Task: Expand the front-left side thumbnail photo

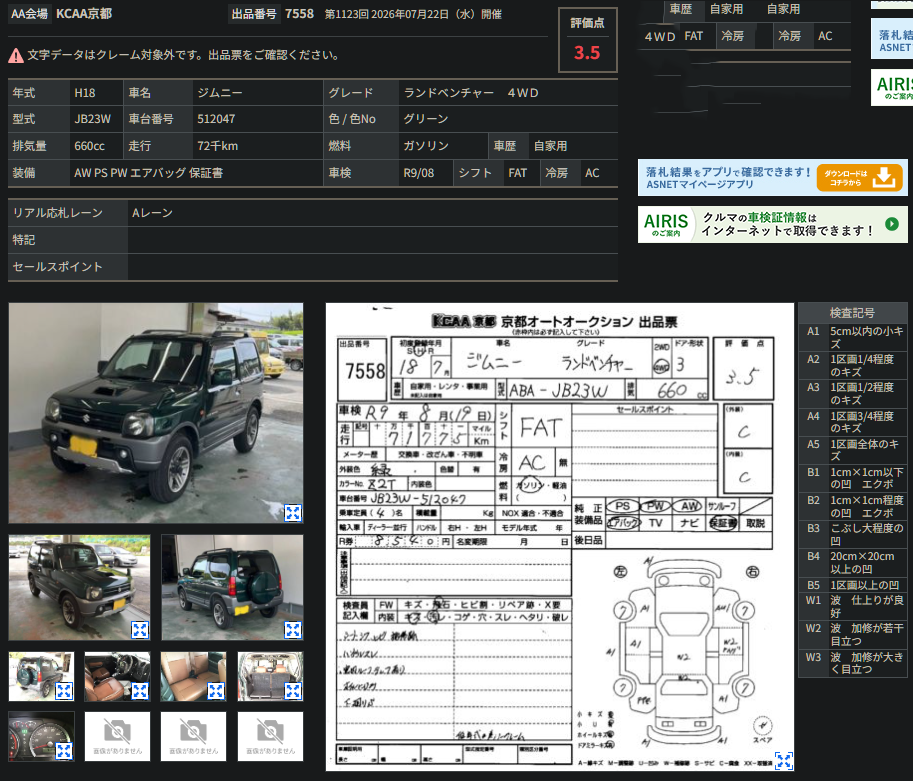Action: (x=140, y=630)
